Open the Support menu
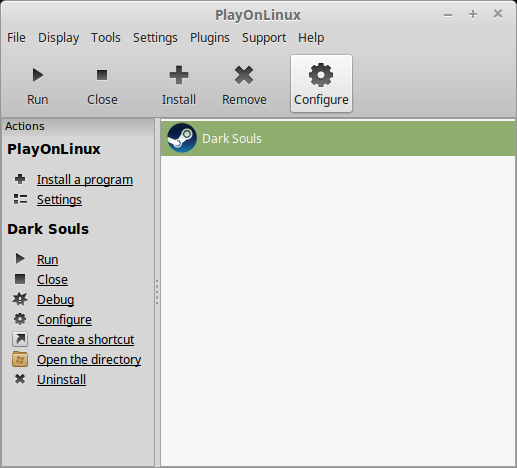Viewport: 517px width, 468px height. coord(264,38)
